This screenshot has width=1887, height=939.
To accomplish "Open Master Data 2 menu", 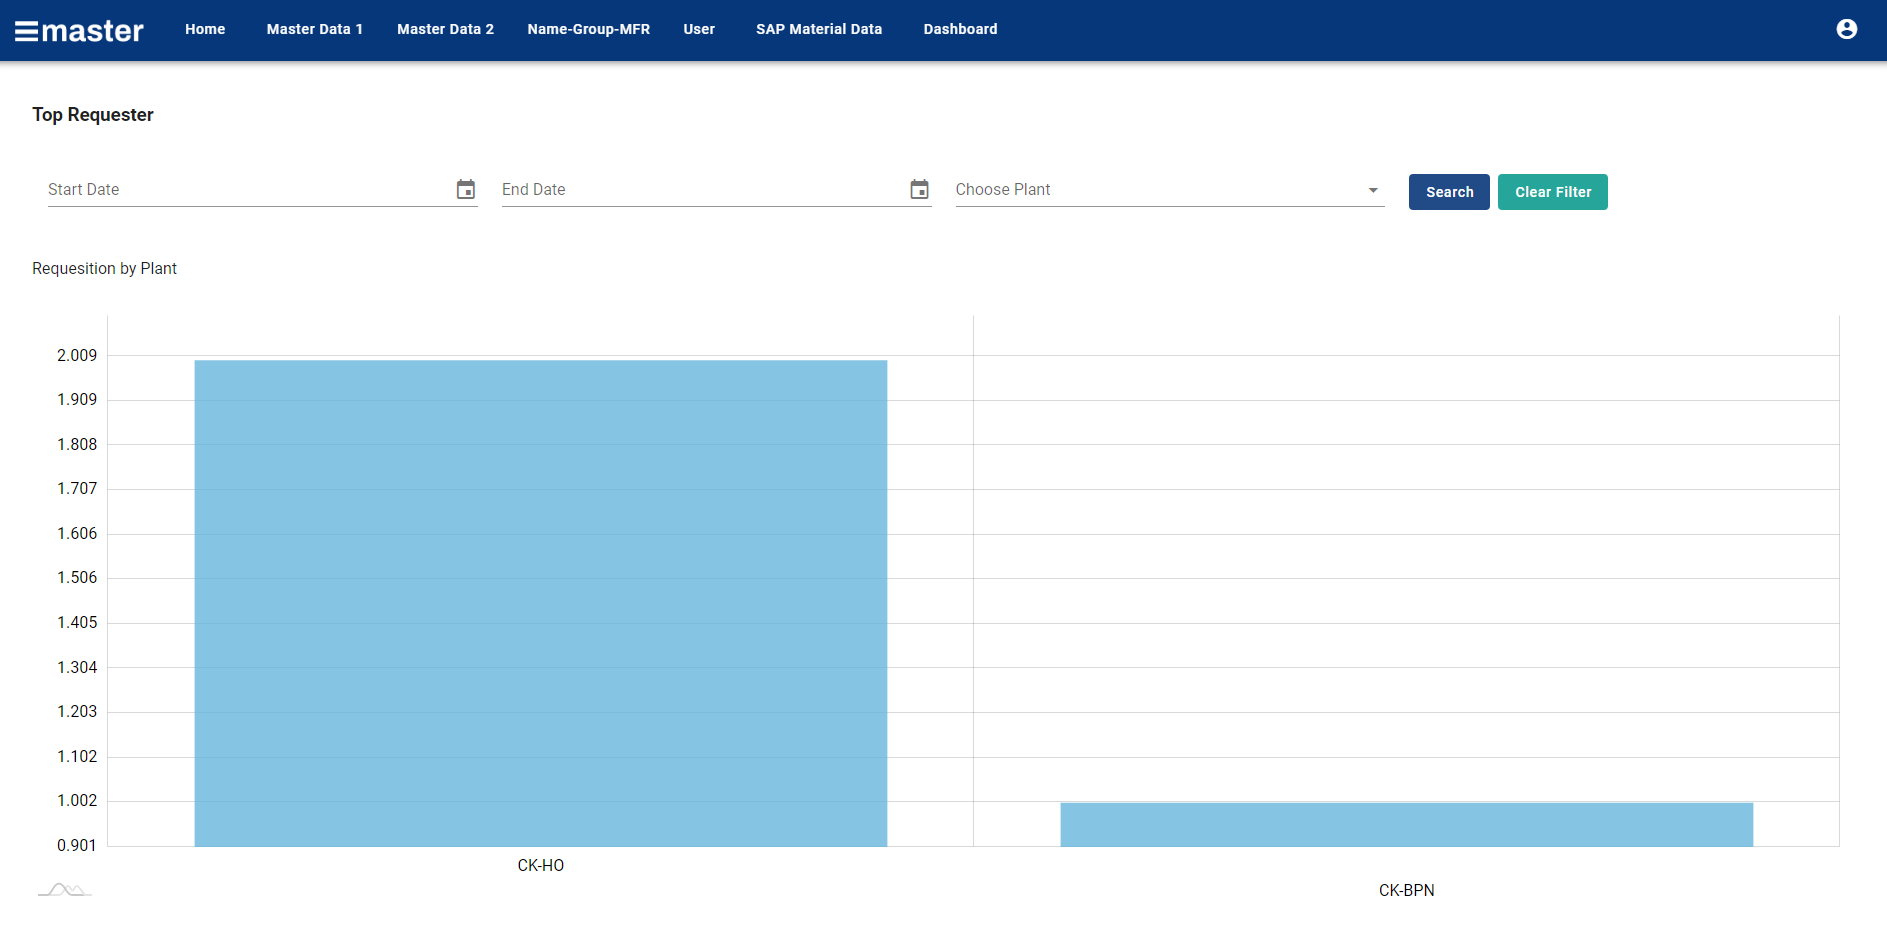I will coord(445,29).
